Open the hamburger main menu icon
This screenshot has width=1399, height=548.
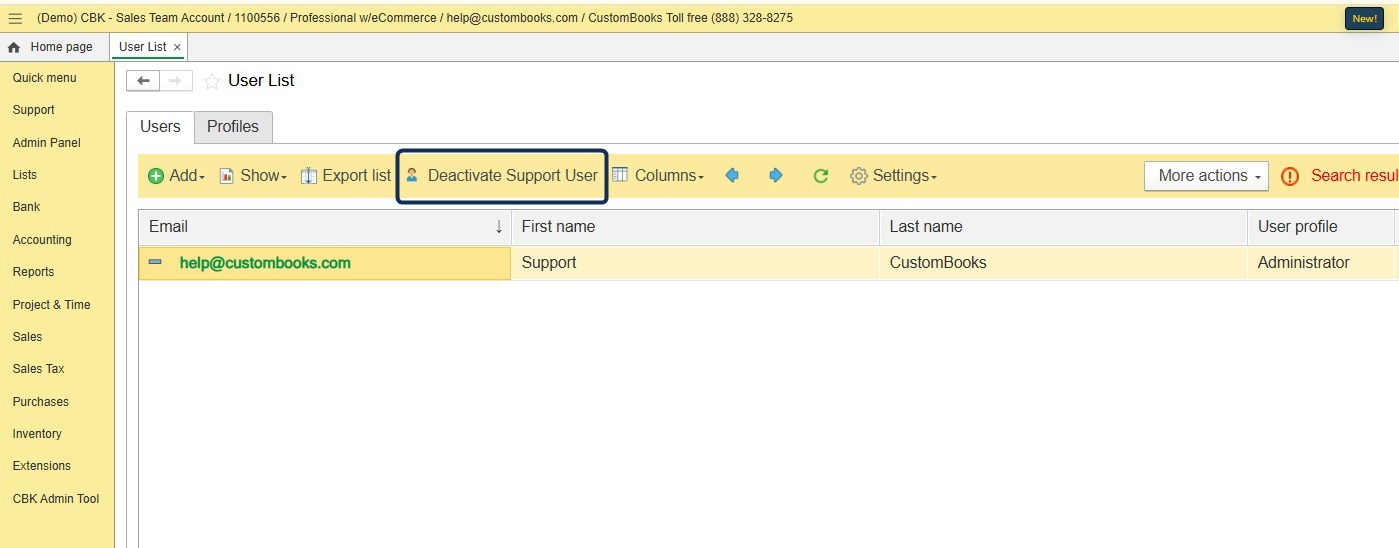(x=15, y=18)
